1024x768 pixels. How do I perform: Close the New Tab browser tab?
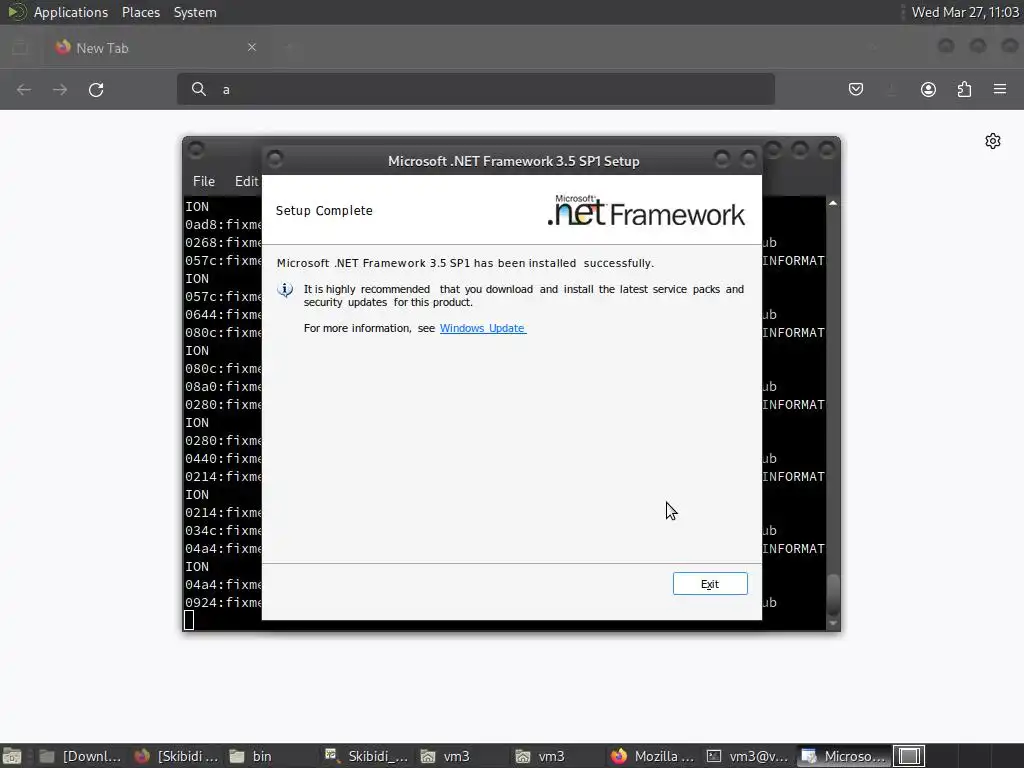click(x=252, y=47)
